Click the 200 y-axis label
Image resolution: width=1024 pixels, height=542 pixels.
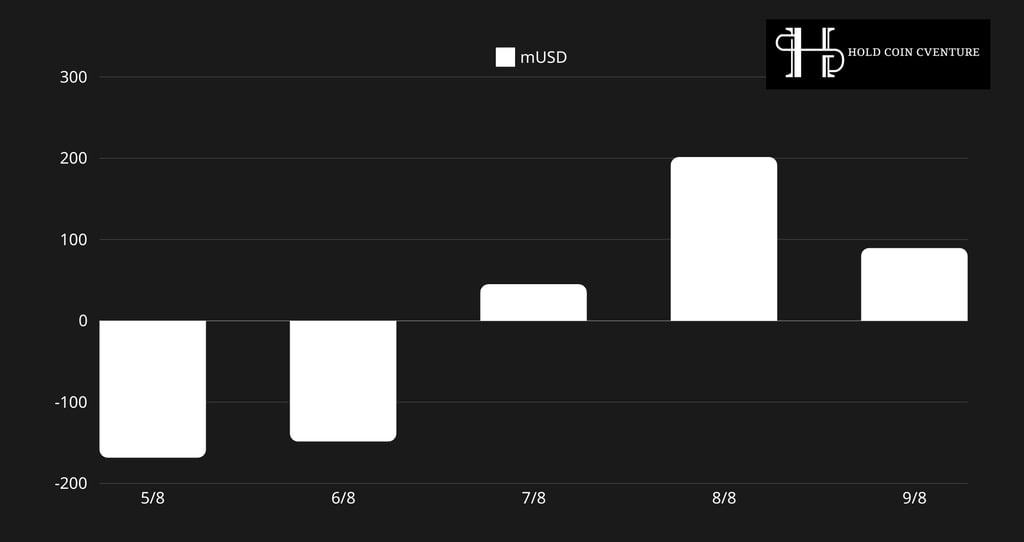(x=73, y=158)
